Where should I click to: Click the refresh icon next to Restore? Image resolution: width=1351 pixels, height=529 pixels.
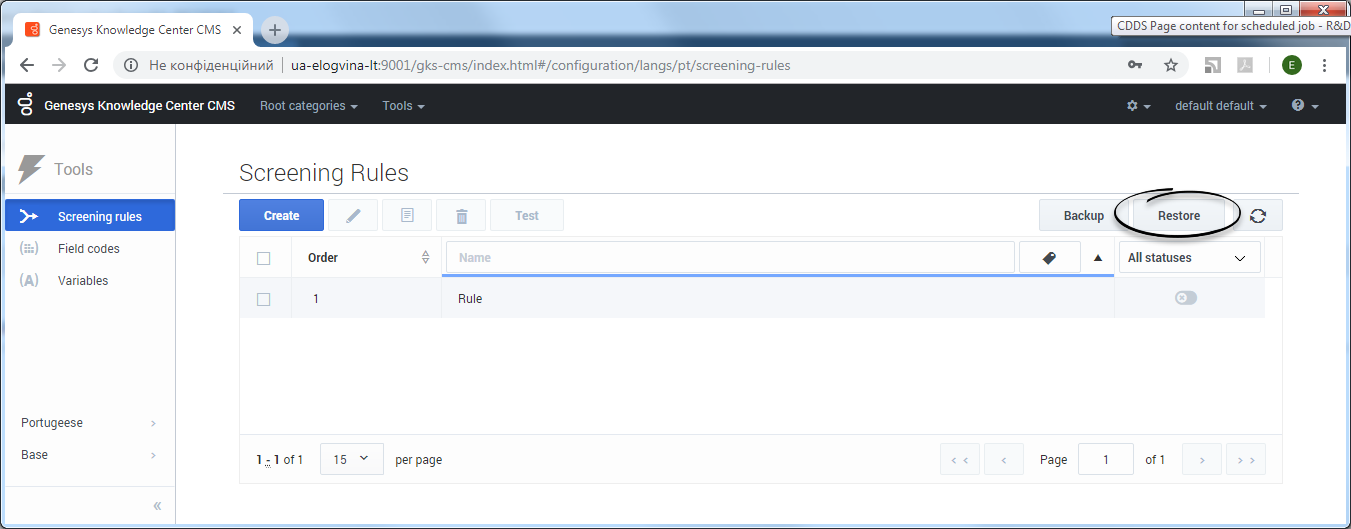[1258, 216]
